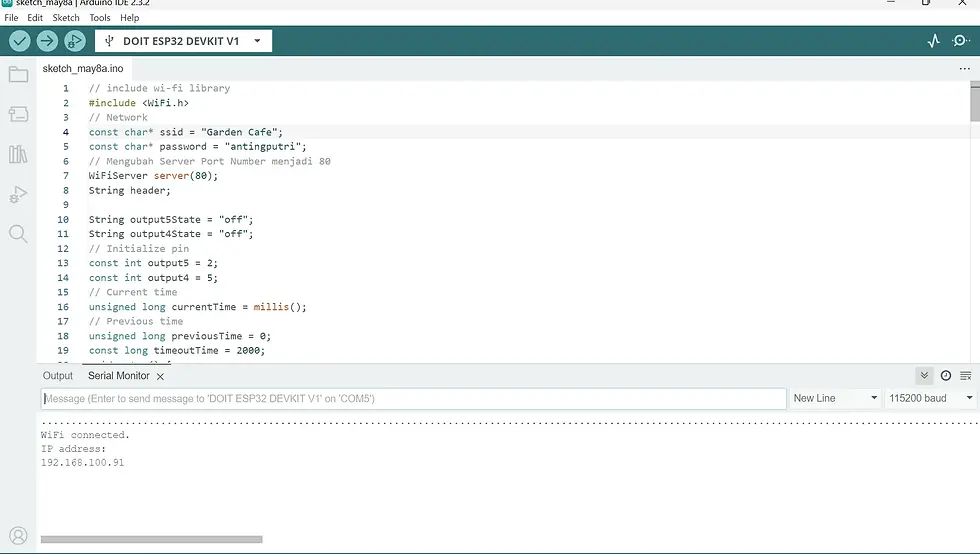
Task: Open the Serial Monitor magnifier icon in toolbar
Action: click(x=961, y=41)
